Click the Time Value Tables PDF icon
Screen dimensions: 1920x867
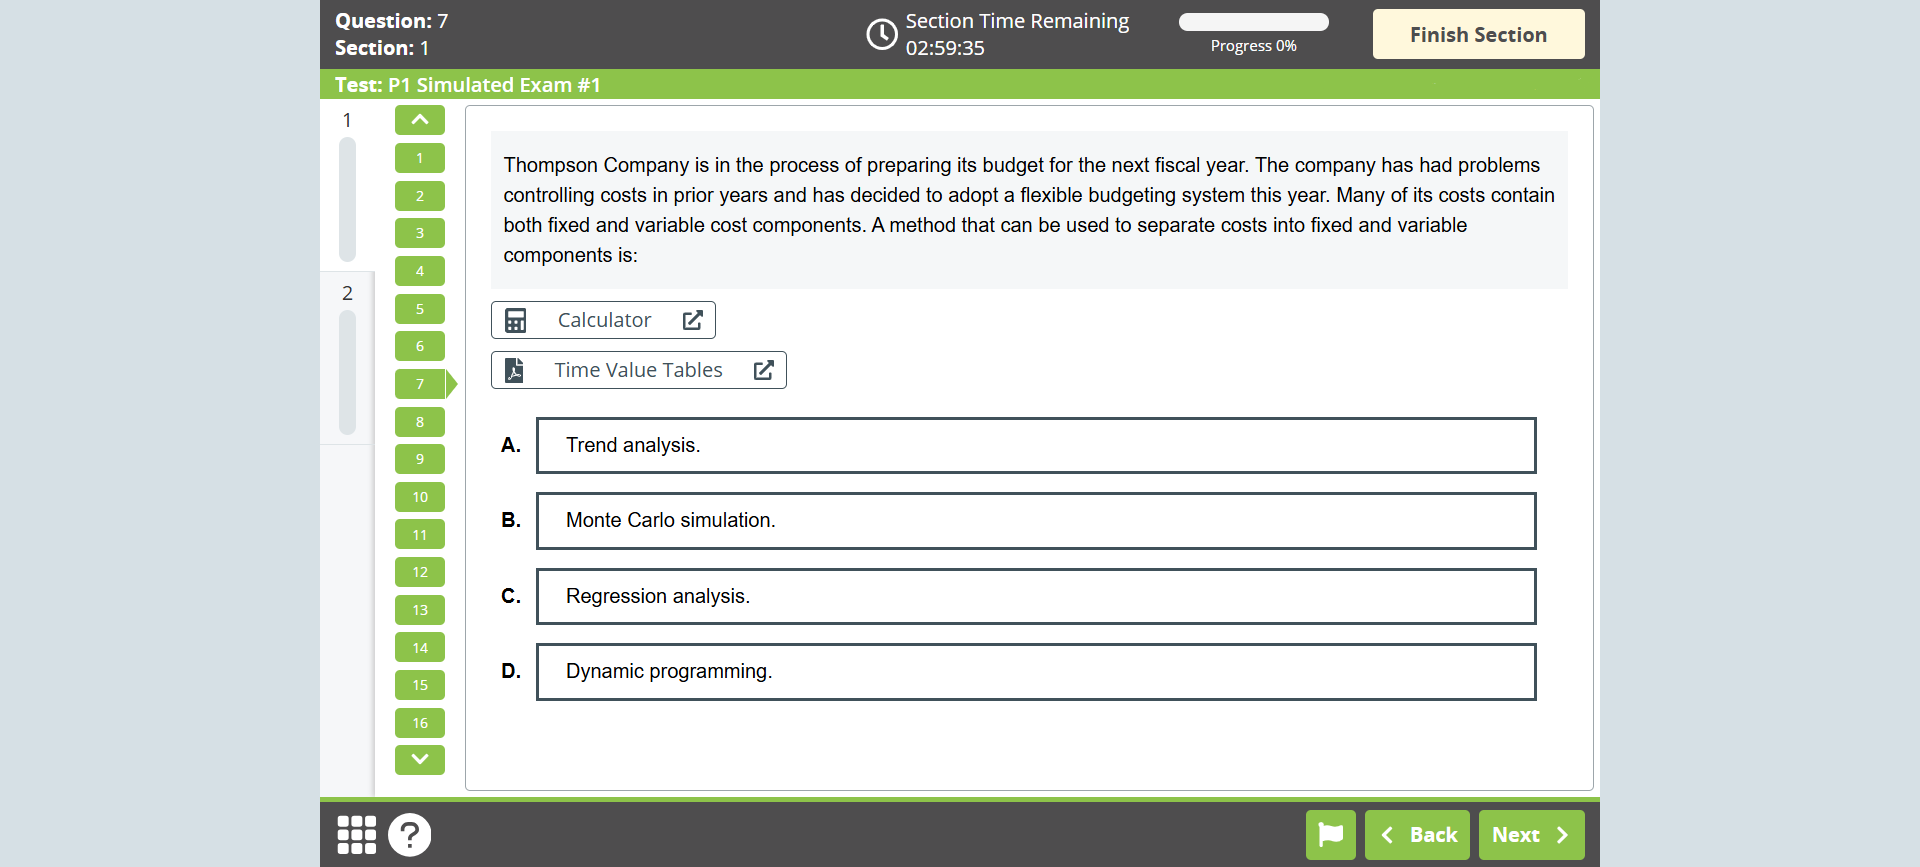pyautogui.click(x=514, y=370)
